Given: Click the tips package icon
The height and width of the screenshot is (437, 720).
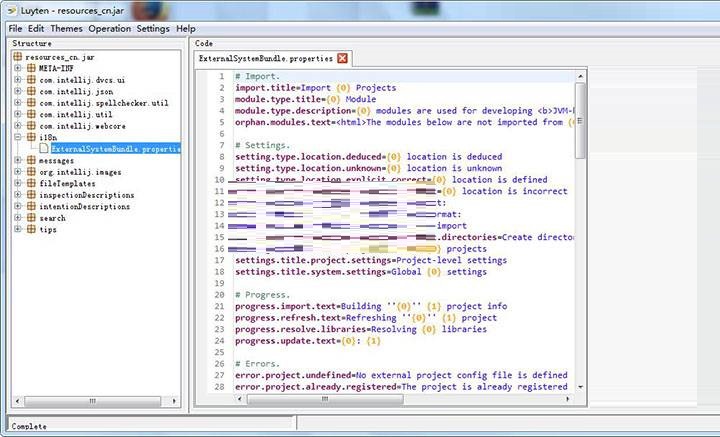Looking at the screenshot, I should pyautogui.click(x=31, y=229).
